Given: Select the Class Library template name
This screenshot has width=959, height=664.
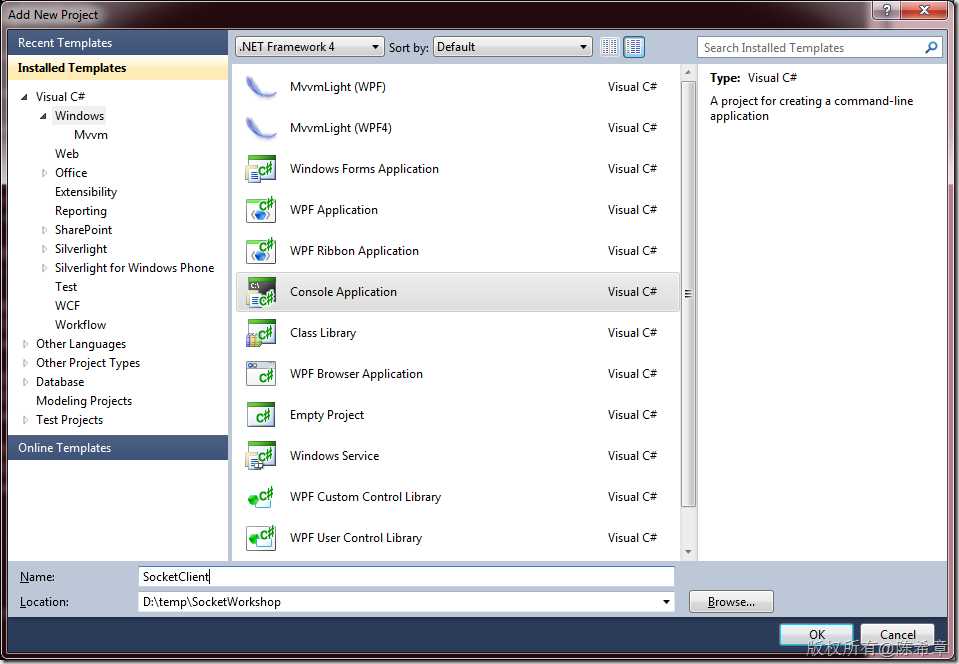Looking at the screenshot, I should pyautogui.click(x=323, y=333).
